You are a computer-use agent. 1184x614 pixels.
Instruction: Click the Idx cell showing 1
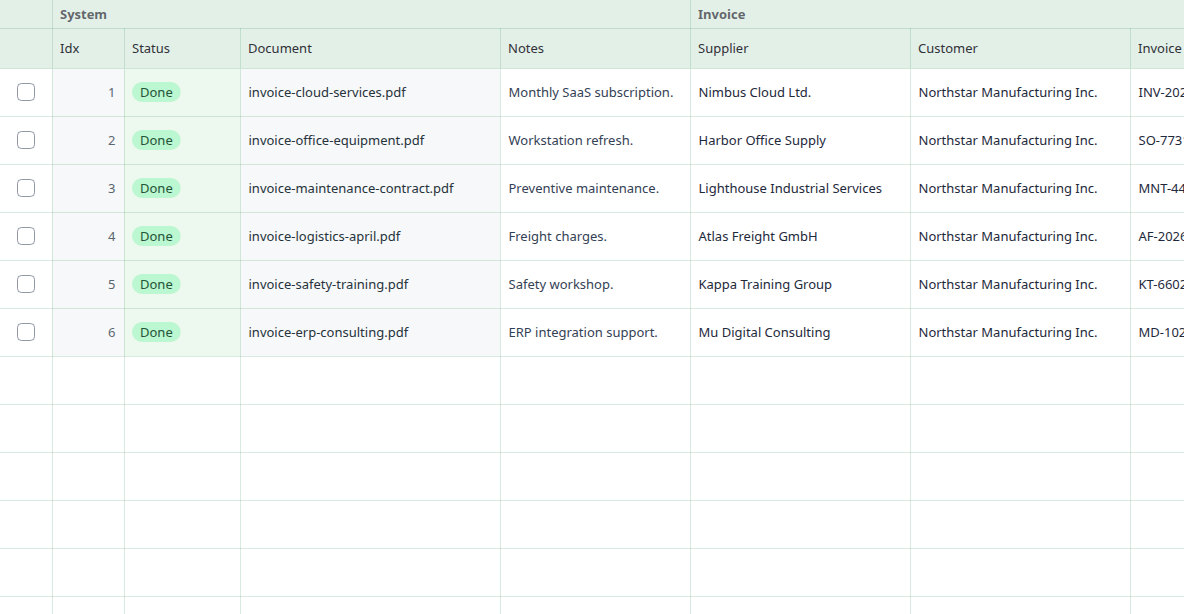[88, 92]
